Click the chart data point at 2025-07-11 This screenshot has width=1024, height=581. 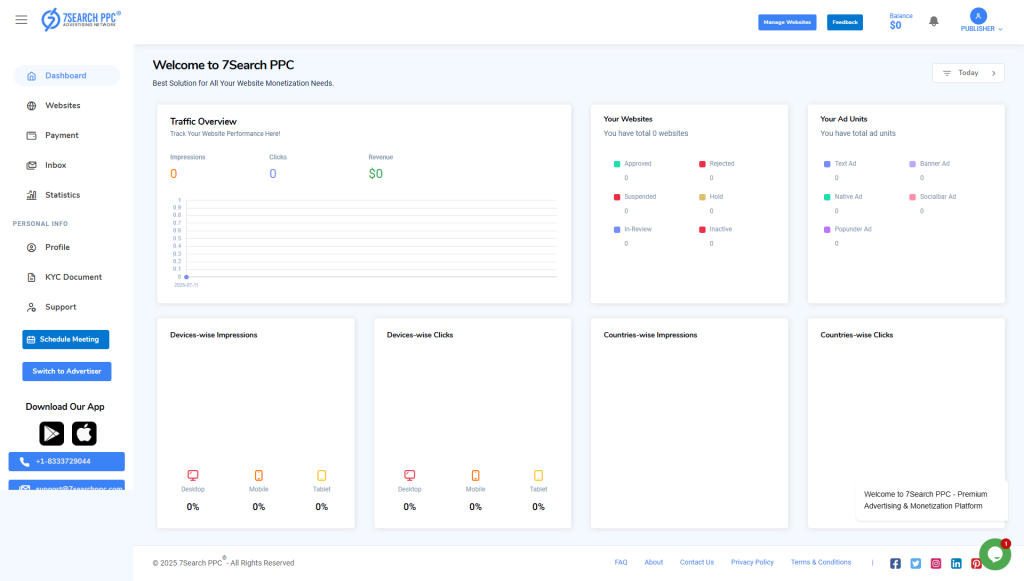click(186, 277)
